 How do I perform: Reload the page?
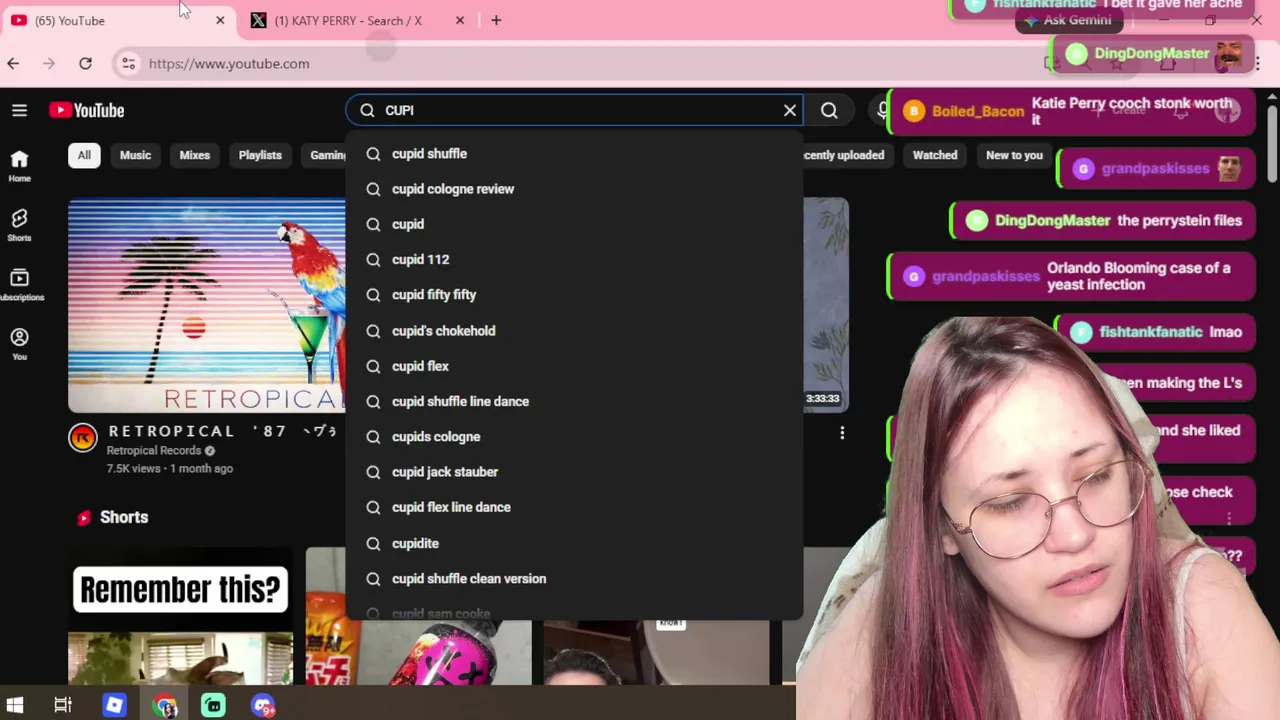(85, 63)
